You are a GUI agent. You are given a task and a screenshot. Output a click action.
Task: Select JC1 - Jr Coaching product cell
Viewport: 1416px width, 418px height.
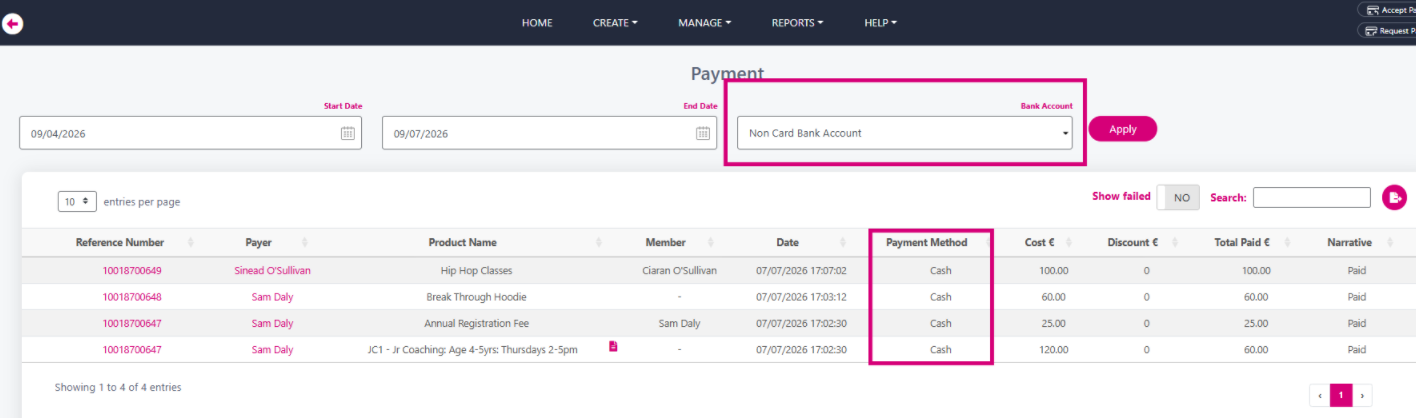coord(472,350)
